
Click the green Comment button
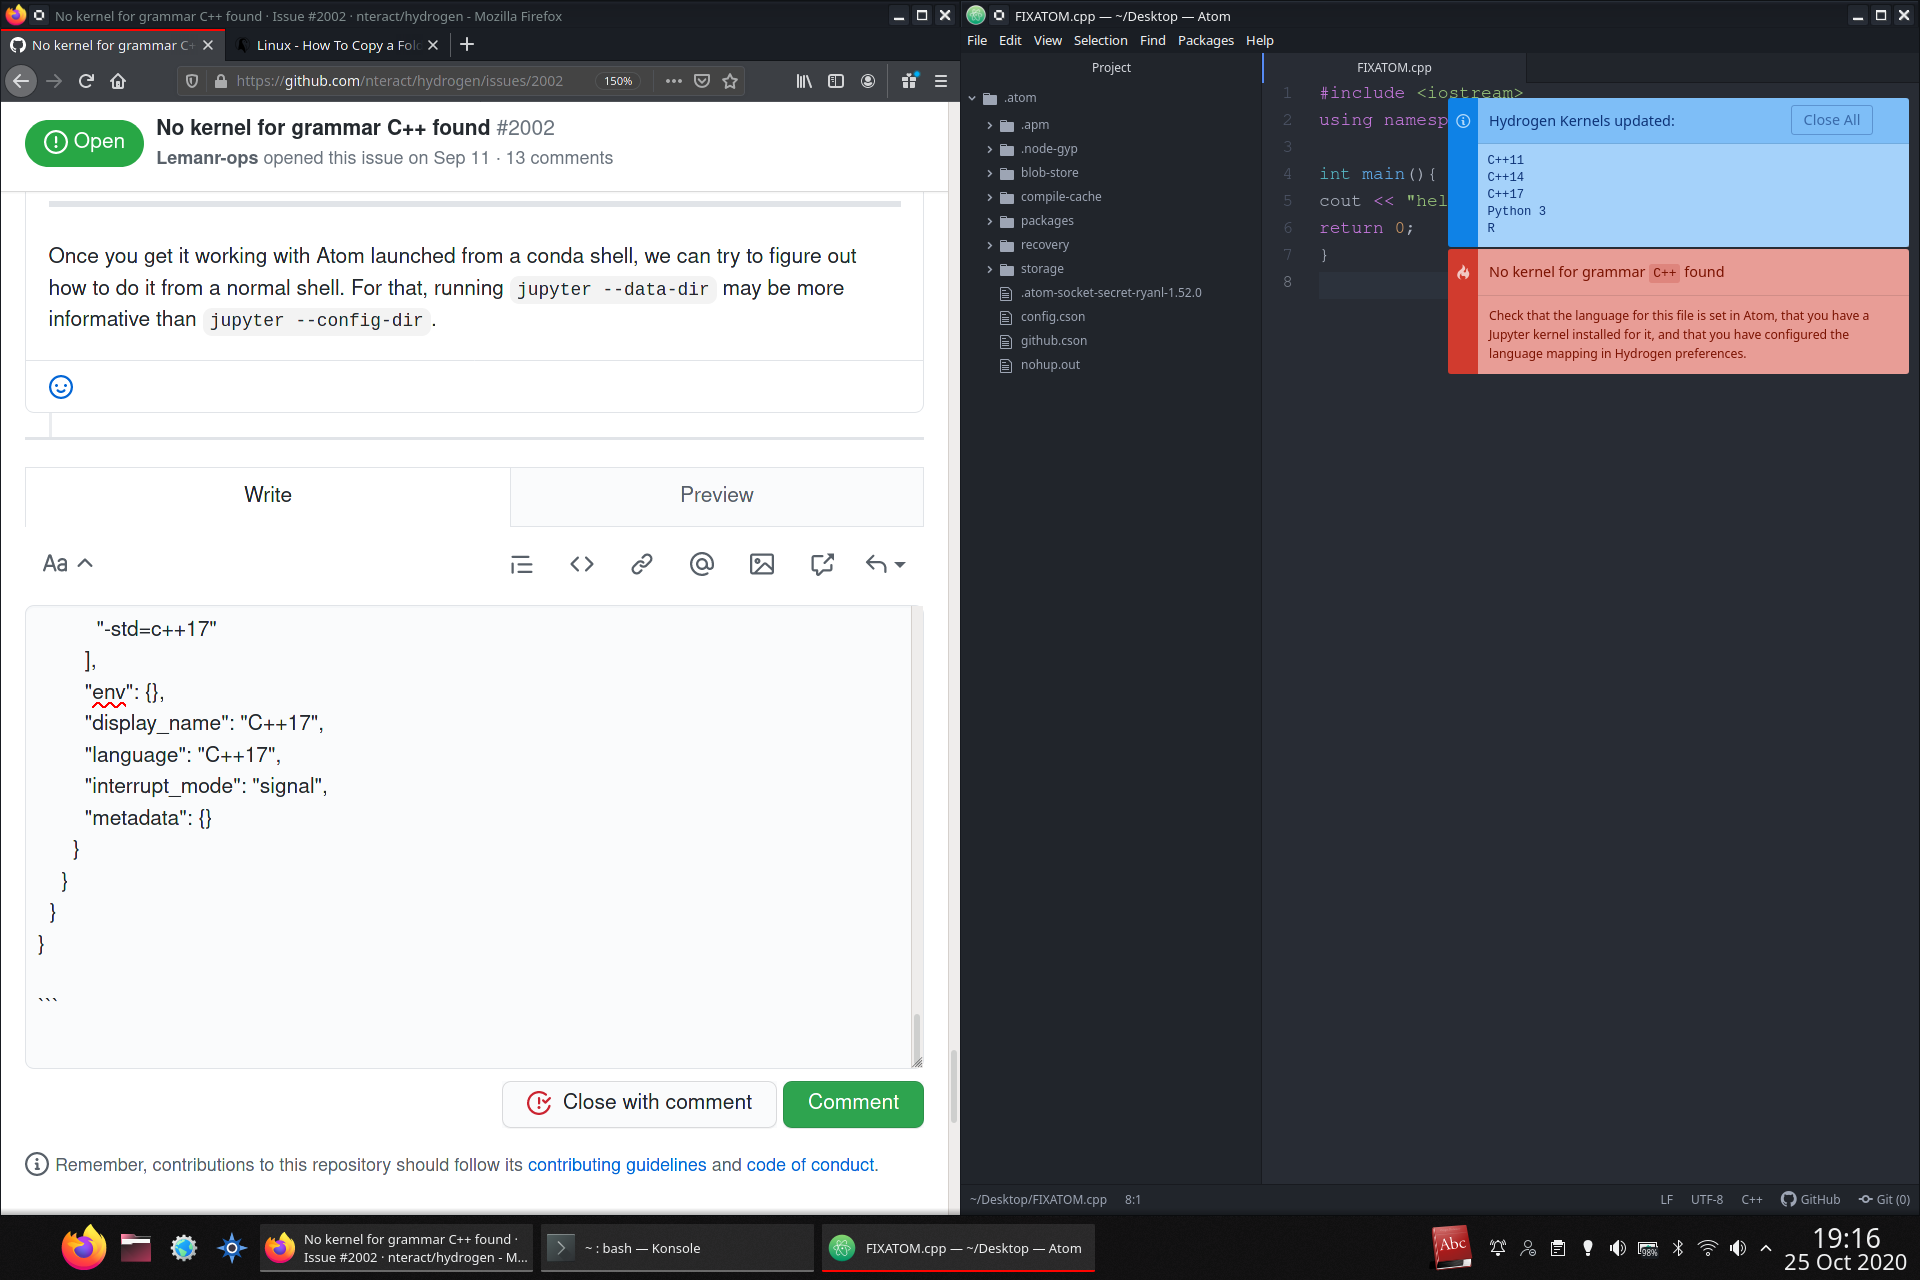click(852, 1103)
